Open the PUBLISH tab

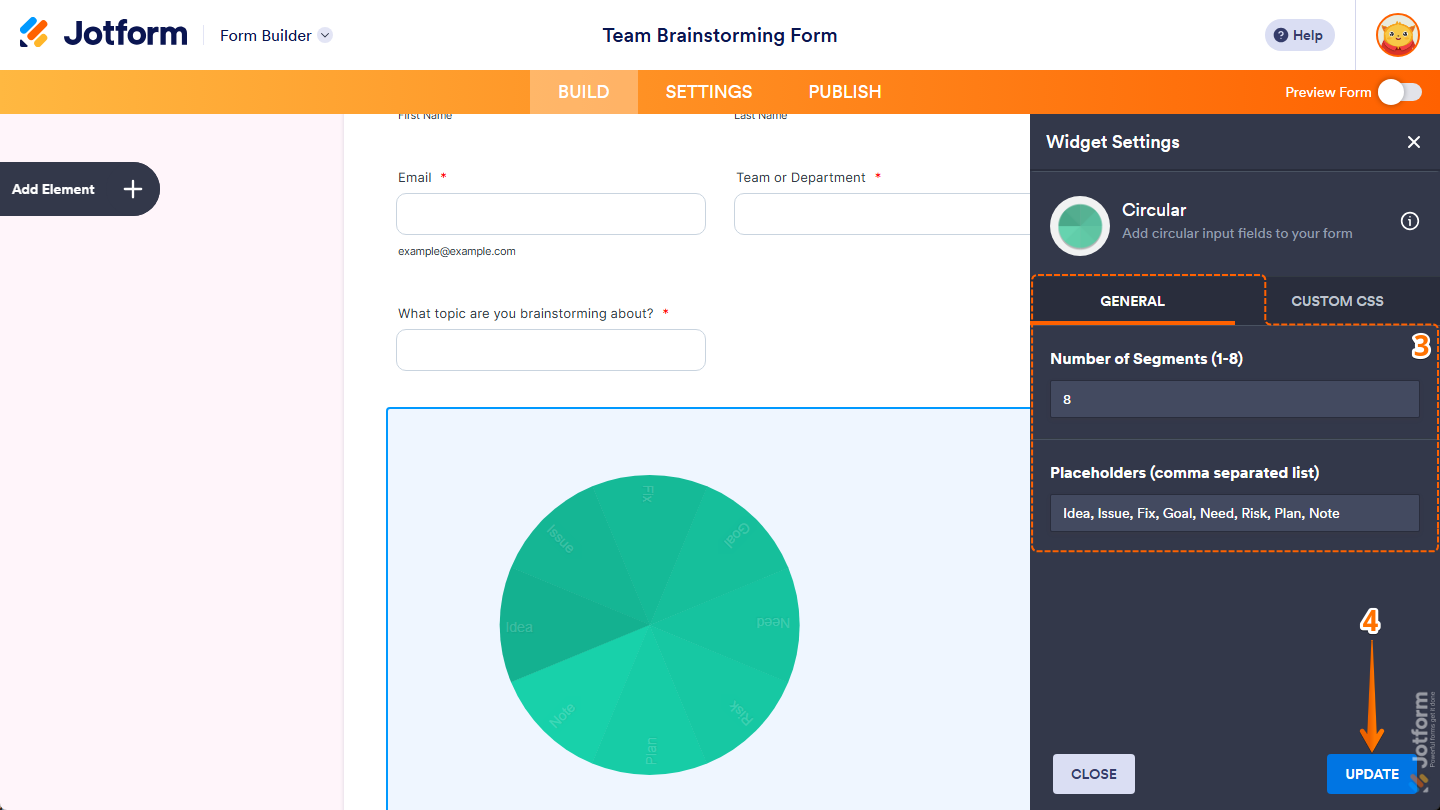click(844, 91)
